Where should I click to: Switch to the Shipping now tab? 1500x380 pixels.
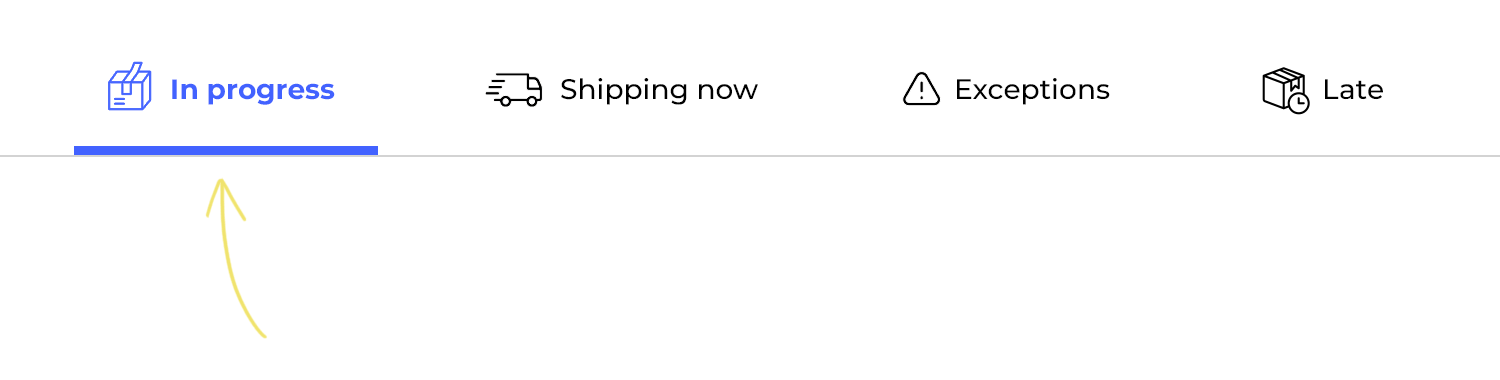pos(622,89)
